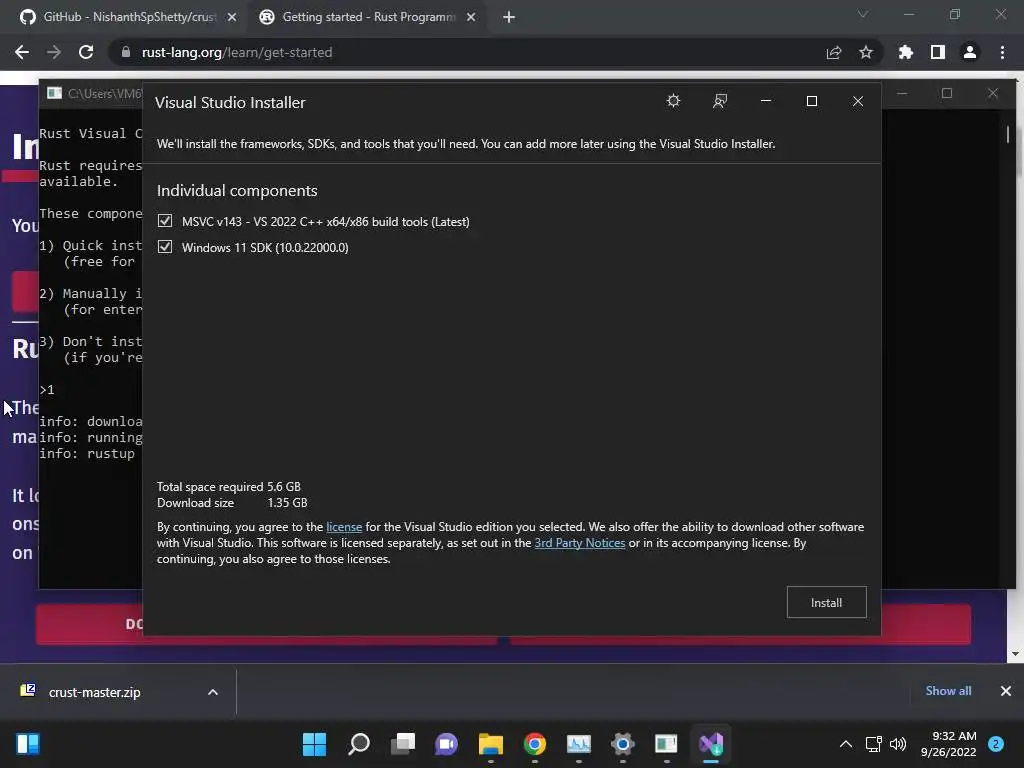
Task: Open Widgets at taskbar left edge
Action: tap(28, 744)
